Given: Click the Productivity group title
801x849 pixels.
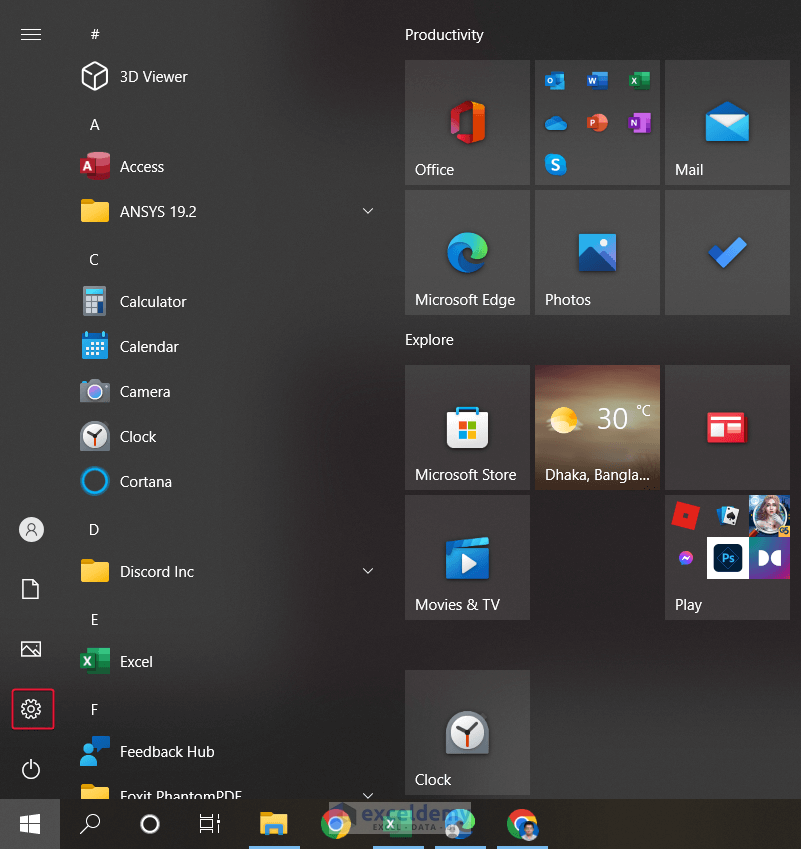Looking at the screenshot, I should (444, 35).
